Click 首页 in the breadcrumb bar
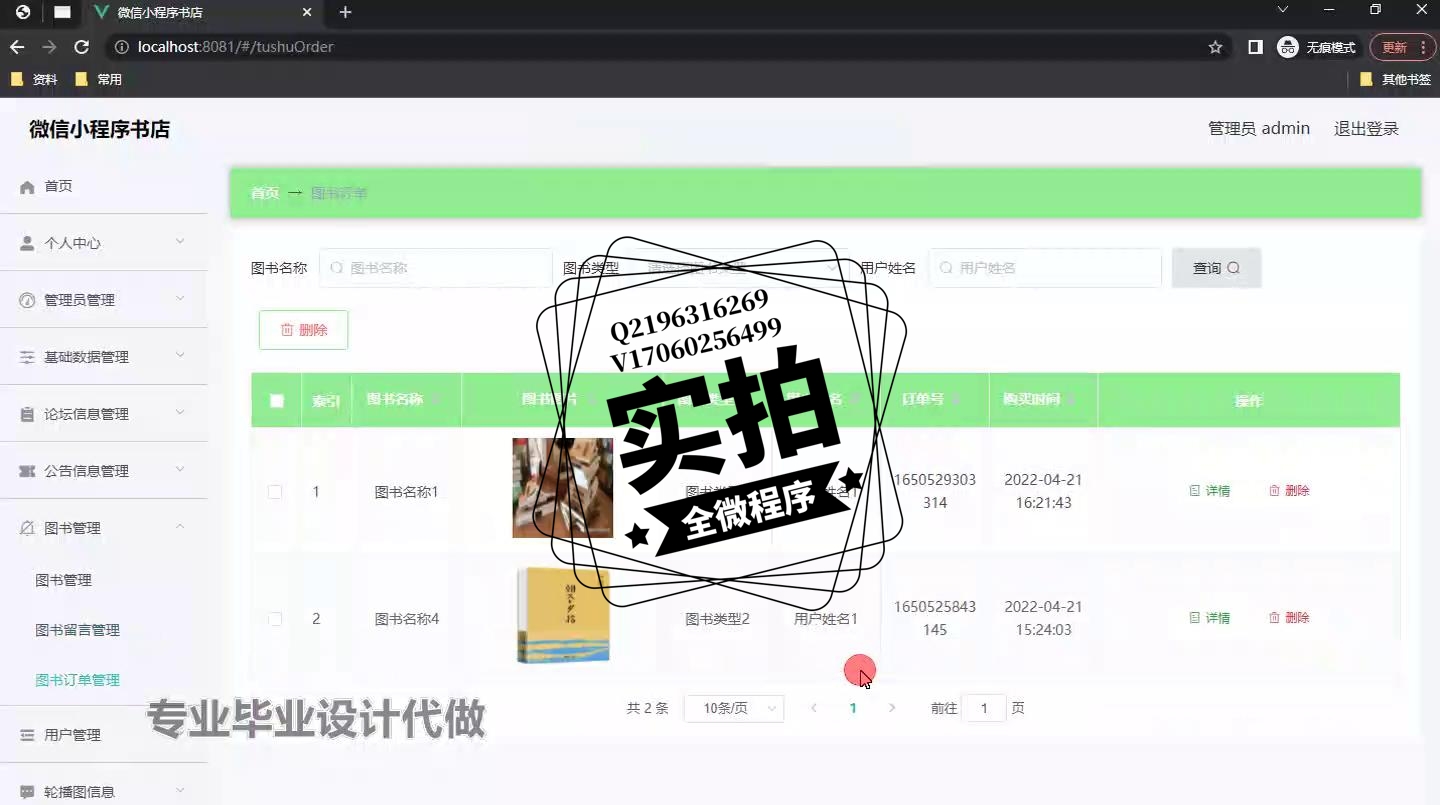The image size is (1440, 805). tap(265, 193)
